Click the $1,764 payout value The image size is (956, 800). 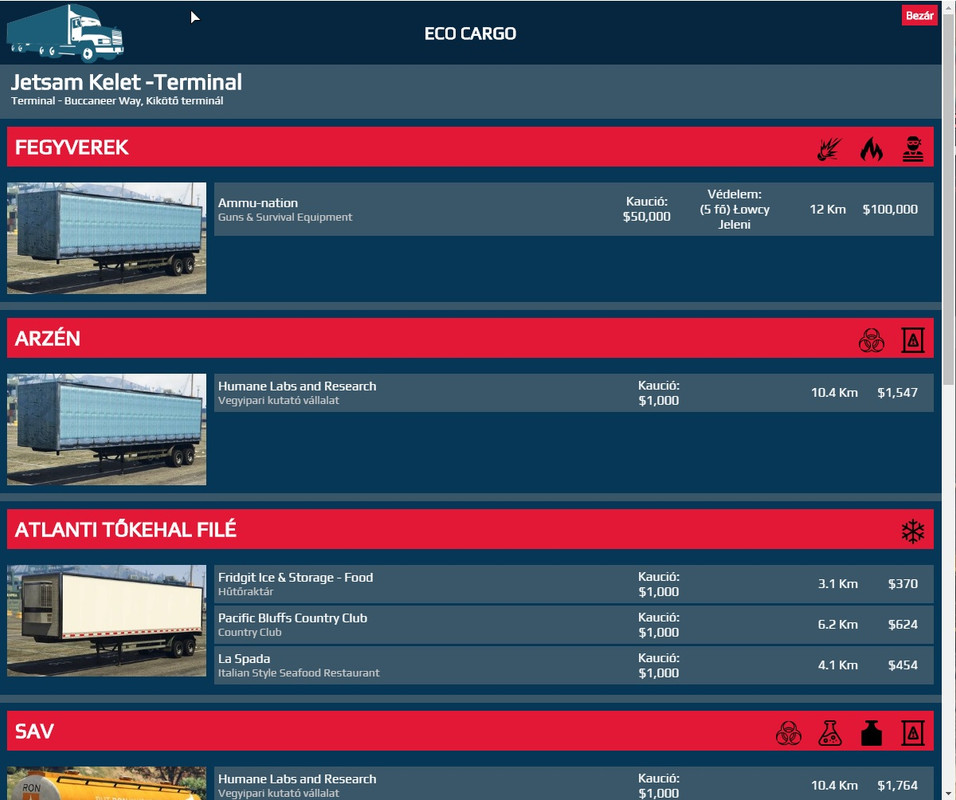897,785
